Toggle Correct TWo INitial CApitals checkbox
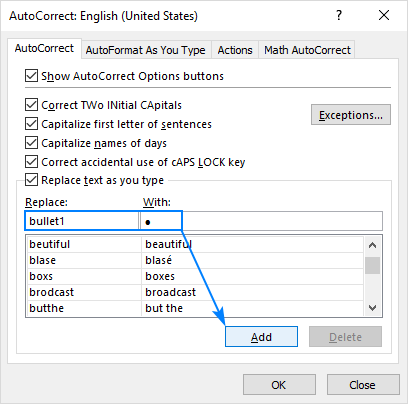The height and width of the screenshot is (404, 408). [31, 105]
